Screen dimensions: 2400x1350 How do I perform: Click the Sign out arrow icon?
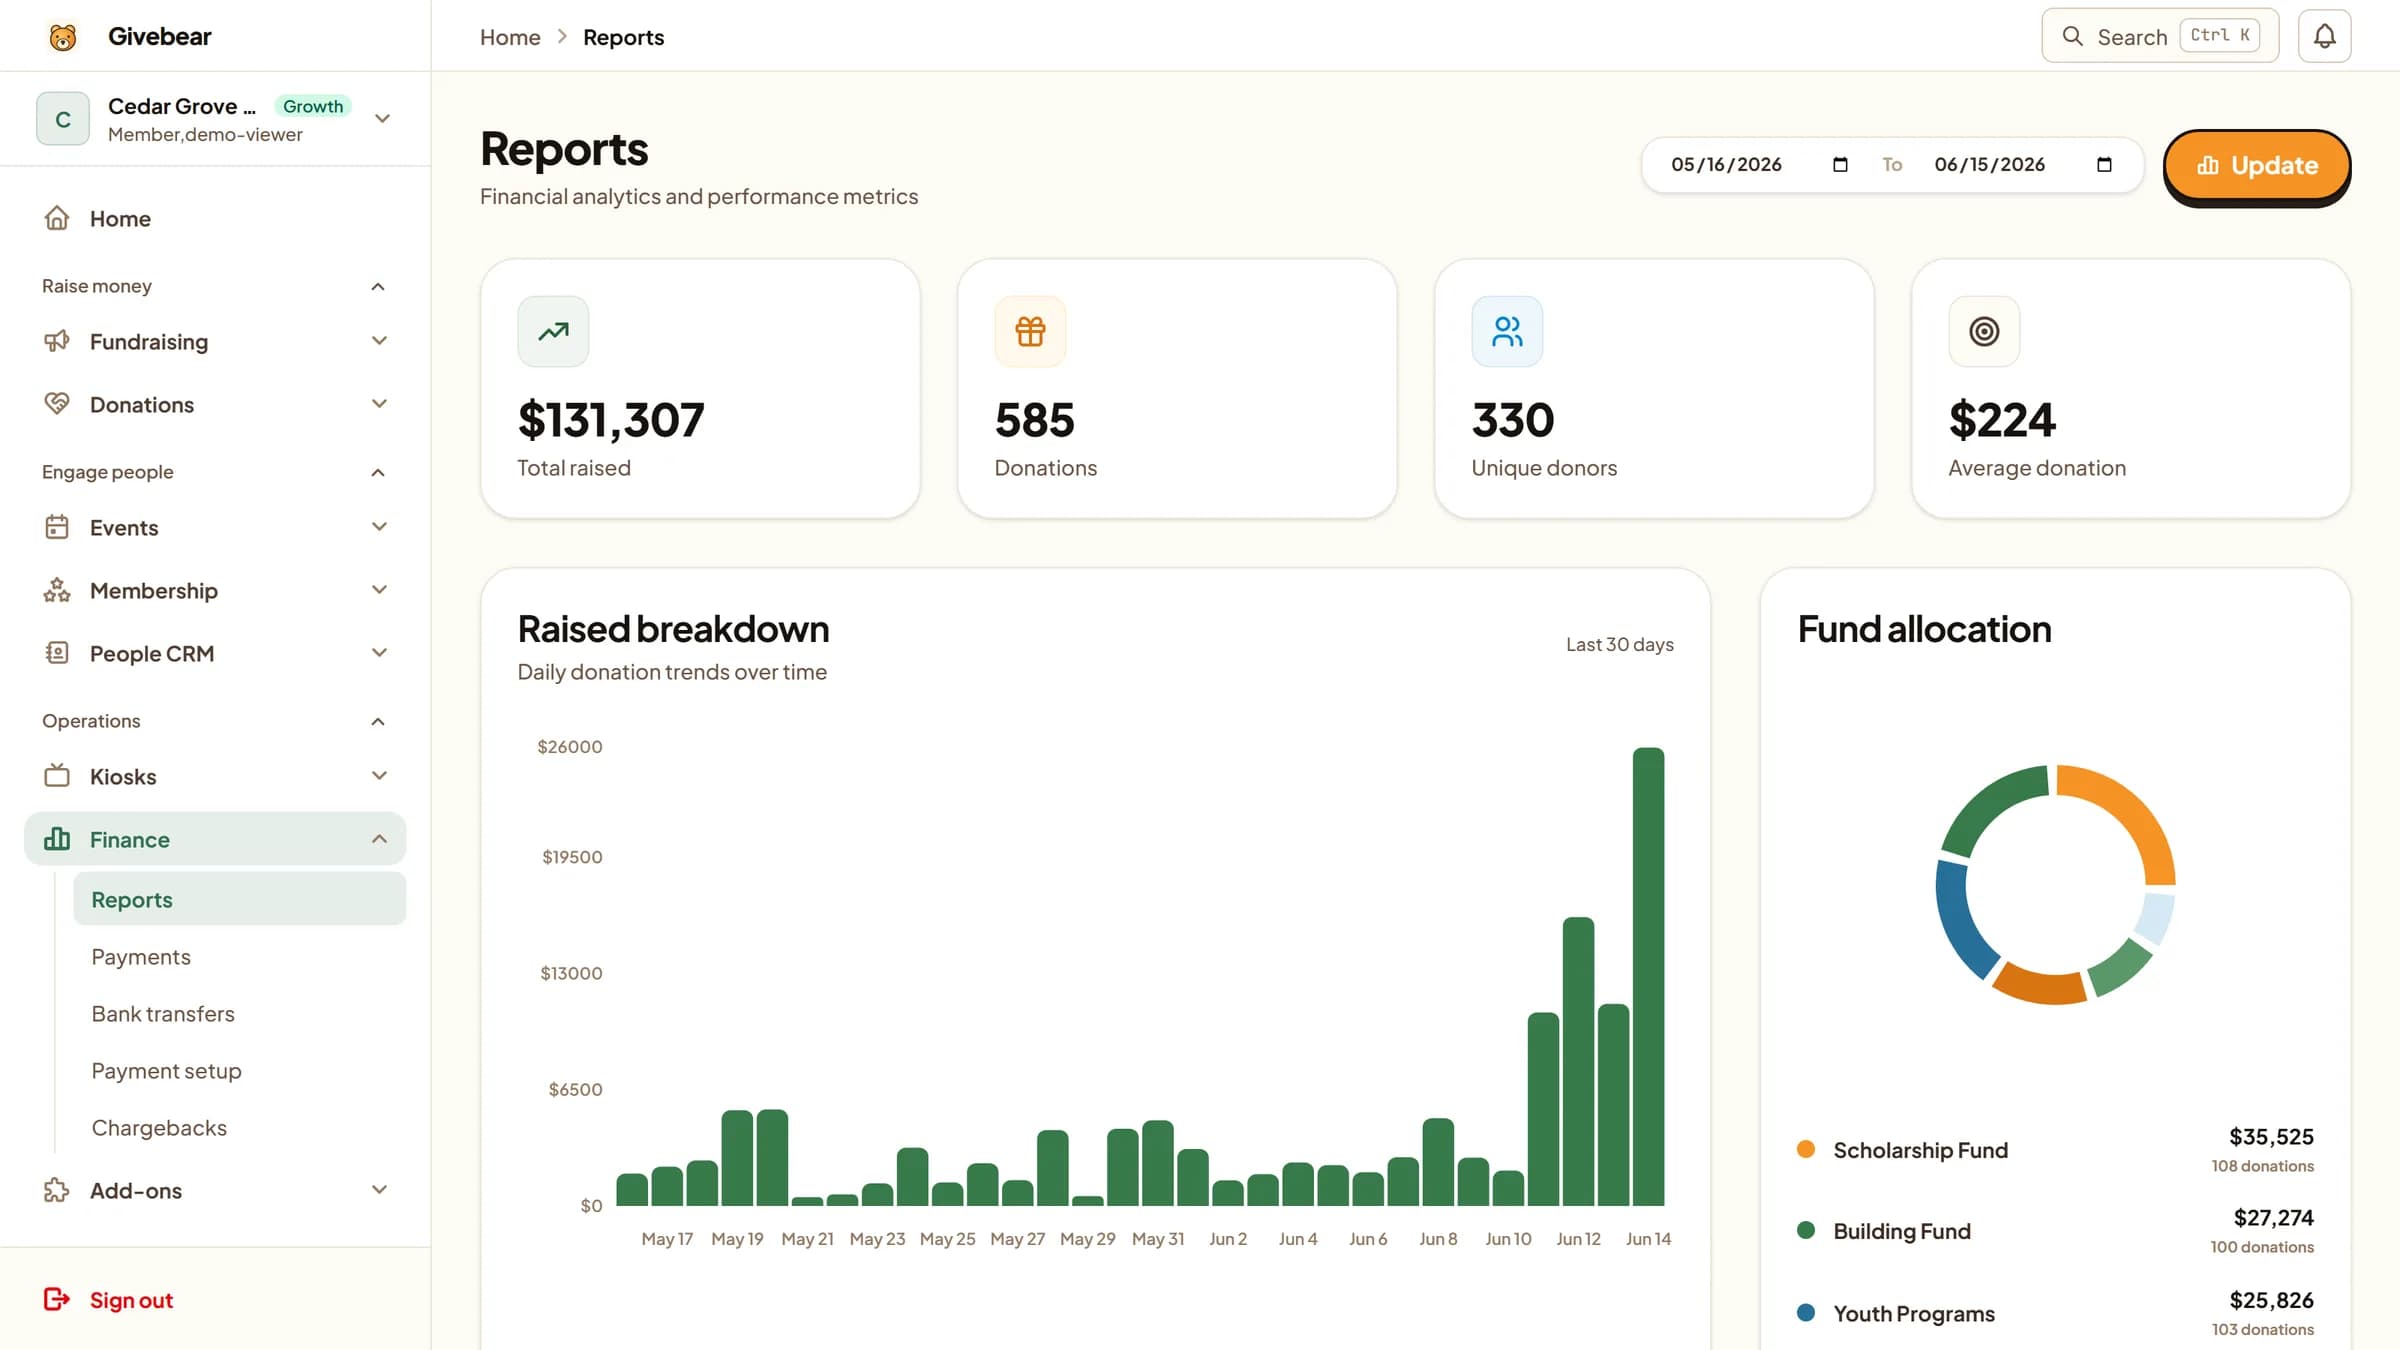pyautogui.click(x=57, y=1299)
